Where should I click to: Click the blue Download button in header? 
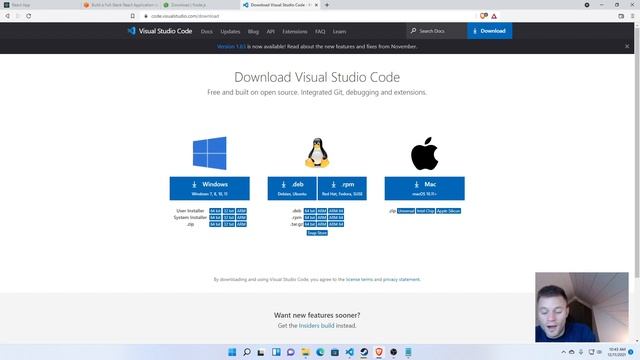coord(489,31)
